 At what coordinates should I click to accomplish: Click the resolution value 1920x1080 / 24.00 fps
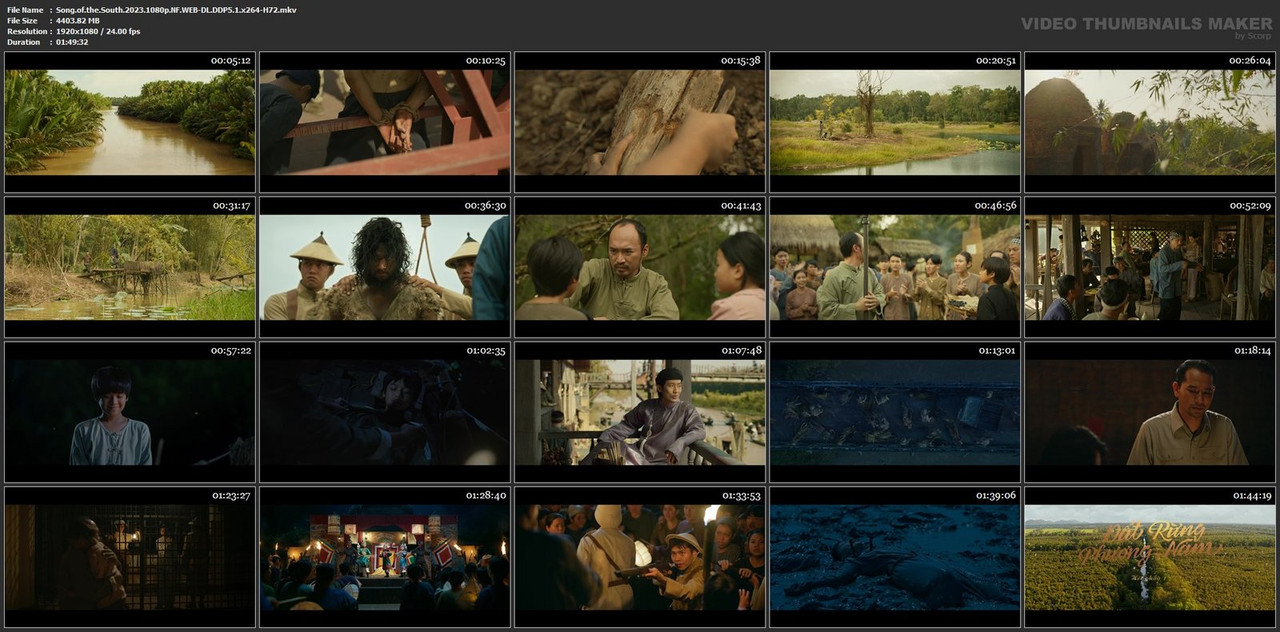click(98, 32)
